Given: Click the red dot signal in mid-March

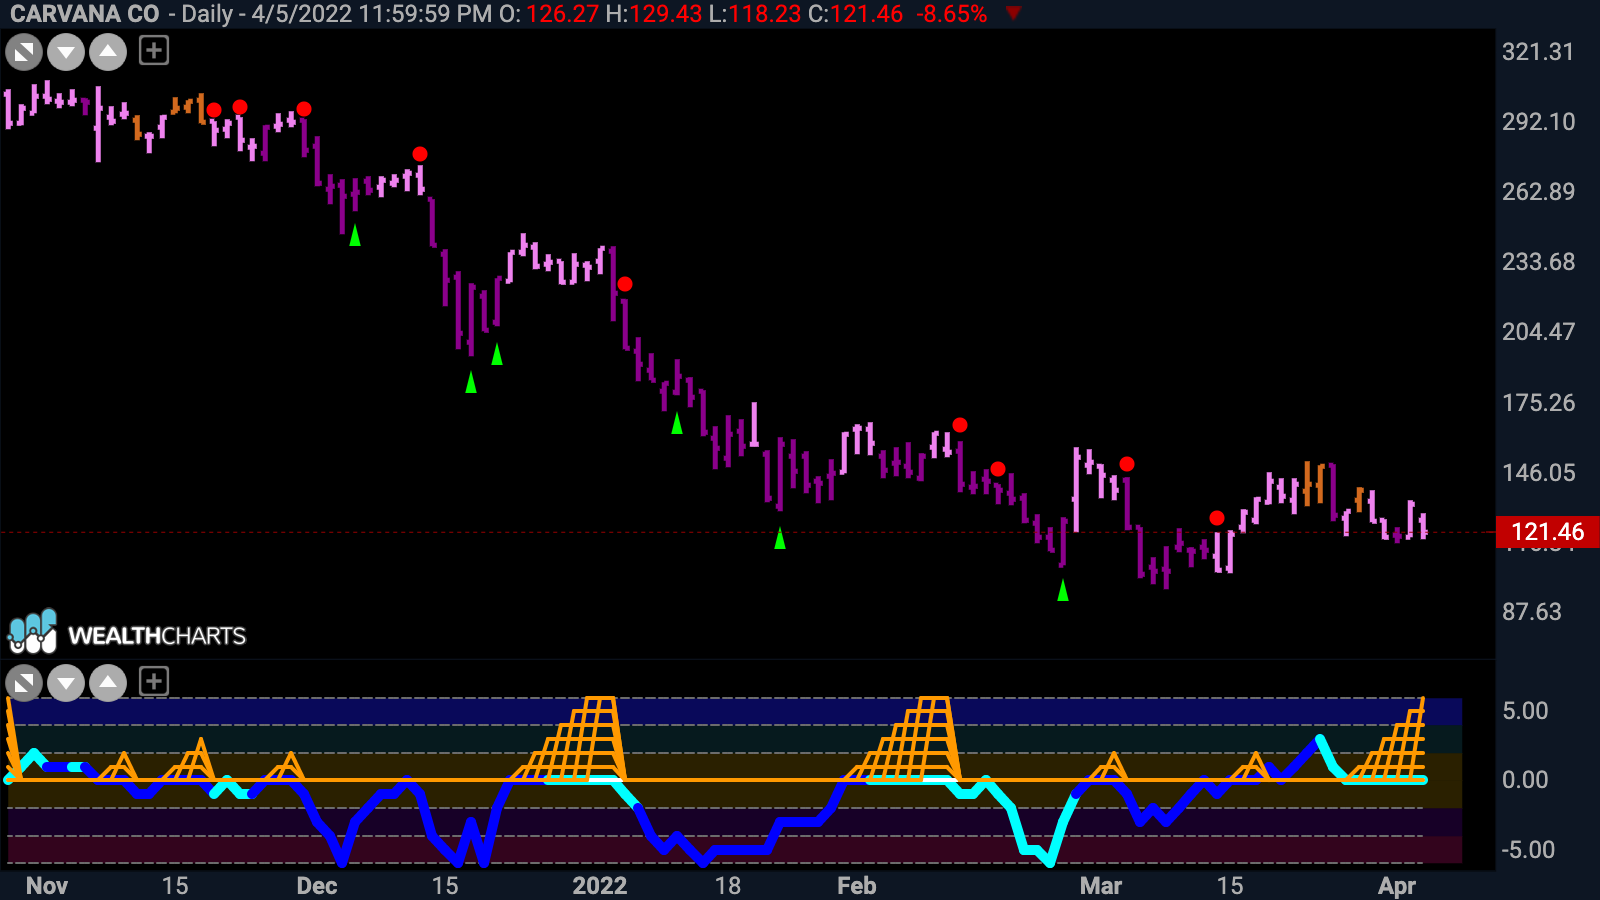Looking at the screenshot, I should point(1217,518).
